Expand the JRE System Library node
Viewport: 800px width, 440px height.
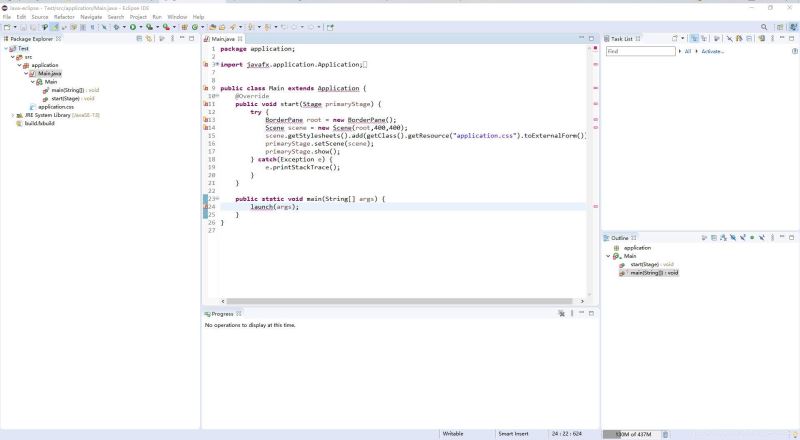(x=13, y=115)
